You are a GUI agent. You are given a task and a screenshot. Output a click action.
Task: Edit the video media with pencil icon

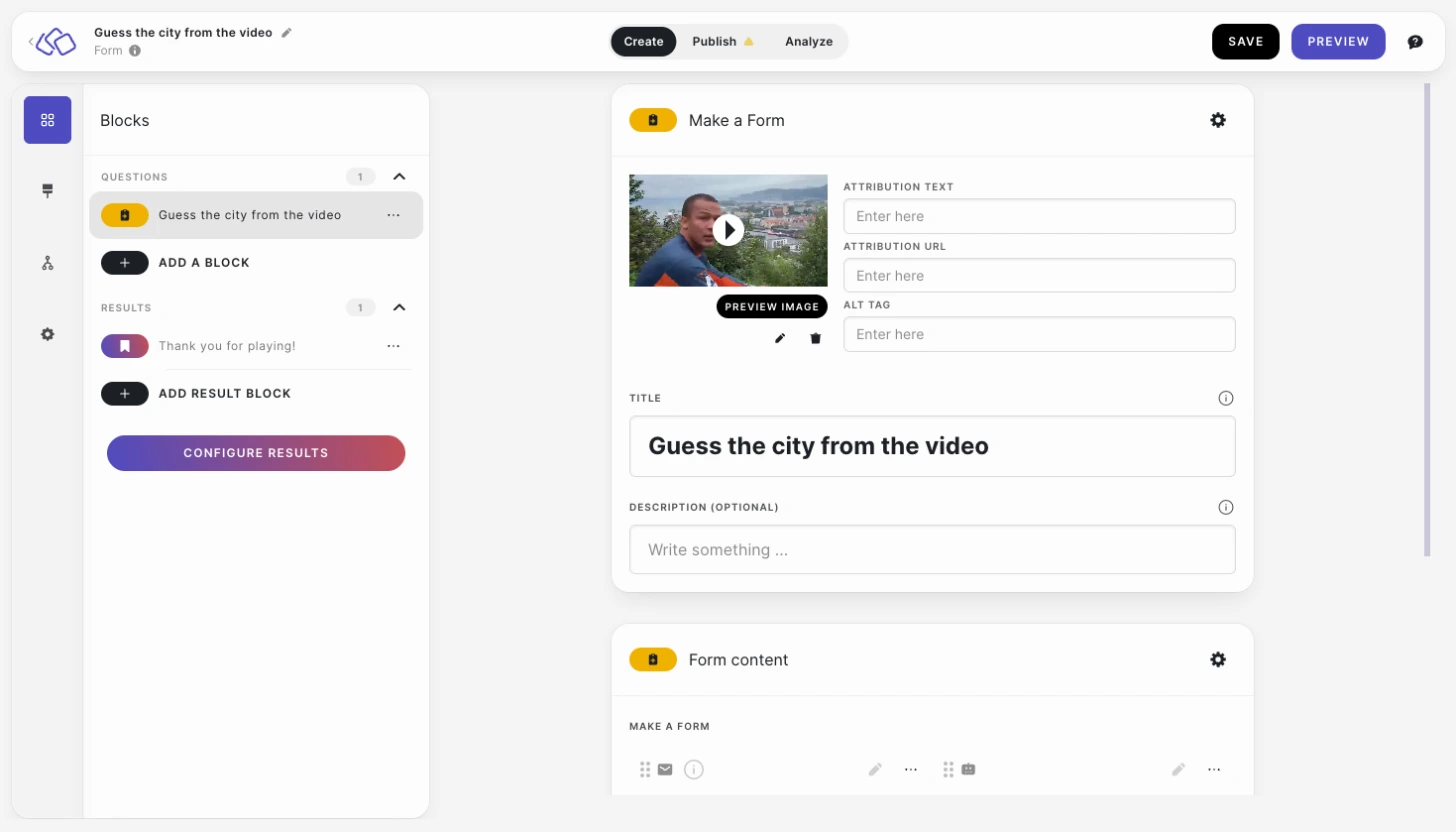point(780,338)
